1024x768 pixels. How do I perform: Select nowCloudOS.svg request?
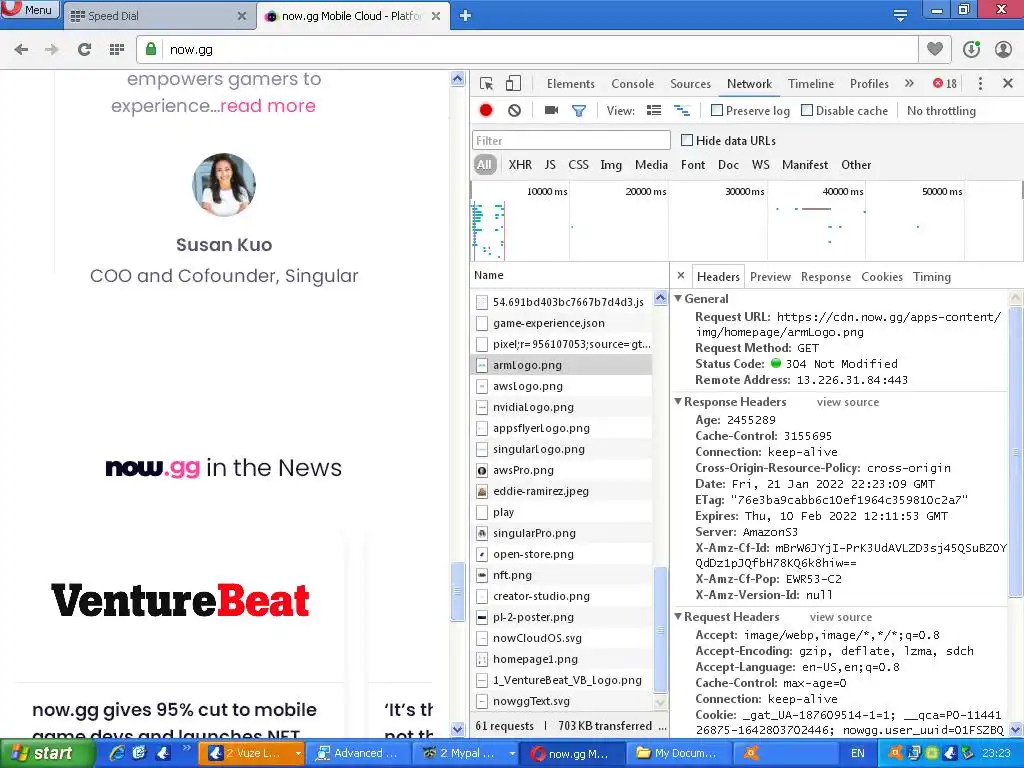pyautogui.click(x=562, y=638)
